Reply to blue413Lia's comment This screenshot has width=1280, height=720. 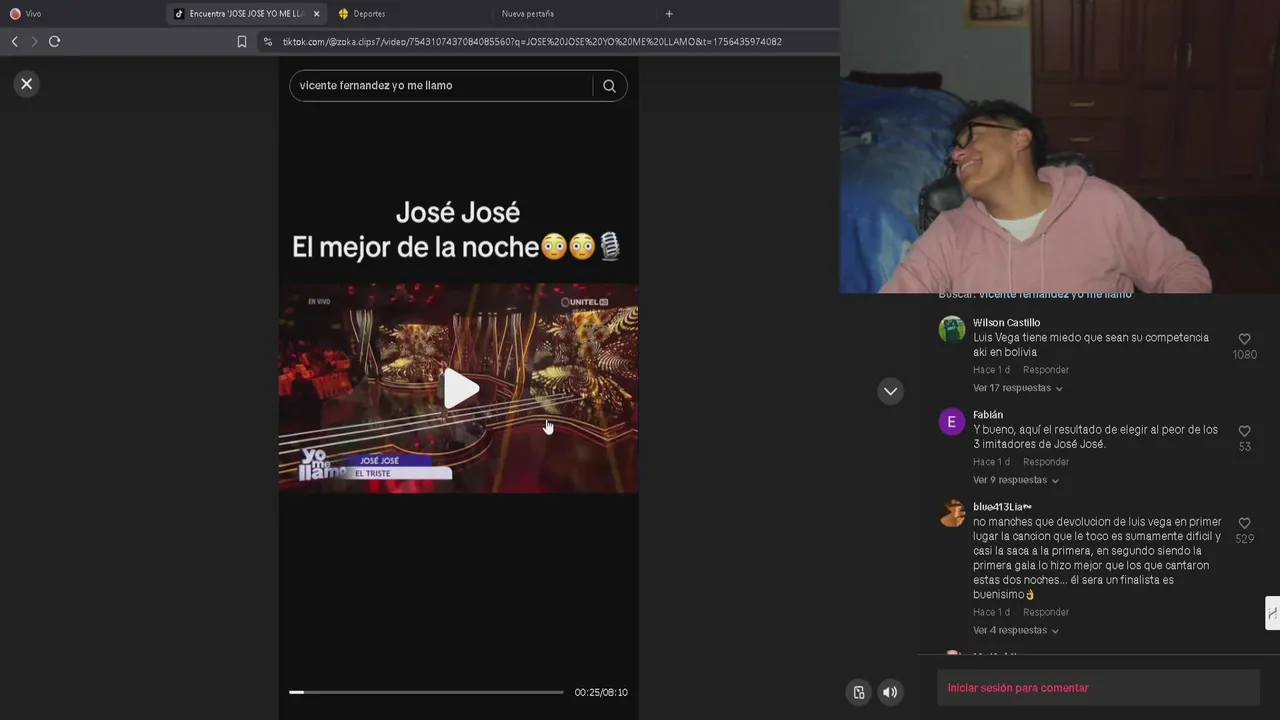point(1046,612)
